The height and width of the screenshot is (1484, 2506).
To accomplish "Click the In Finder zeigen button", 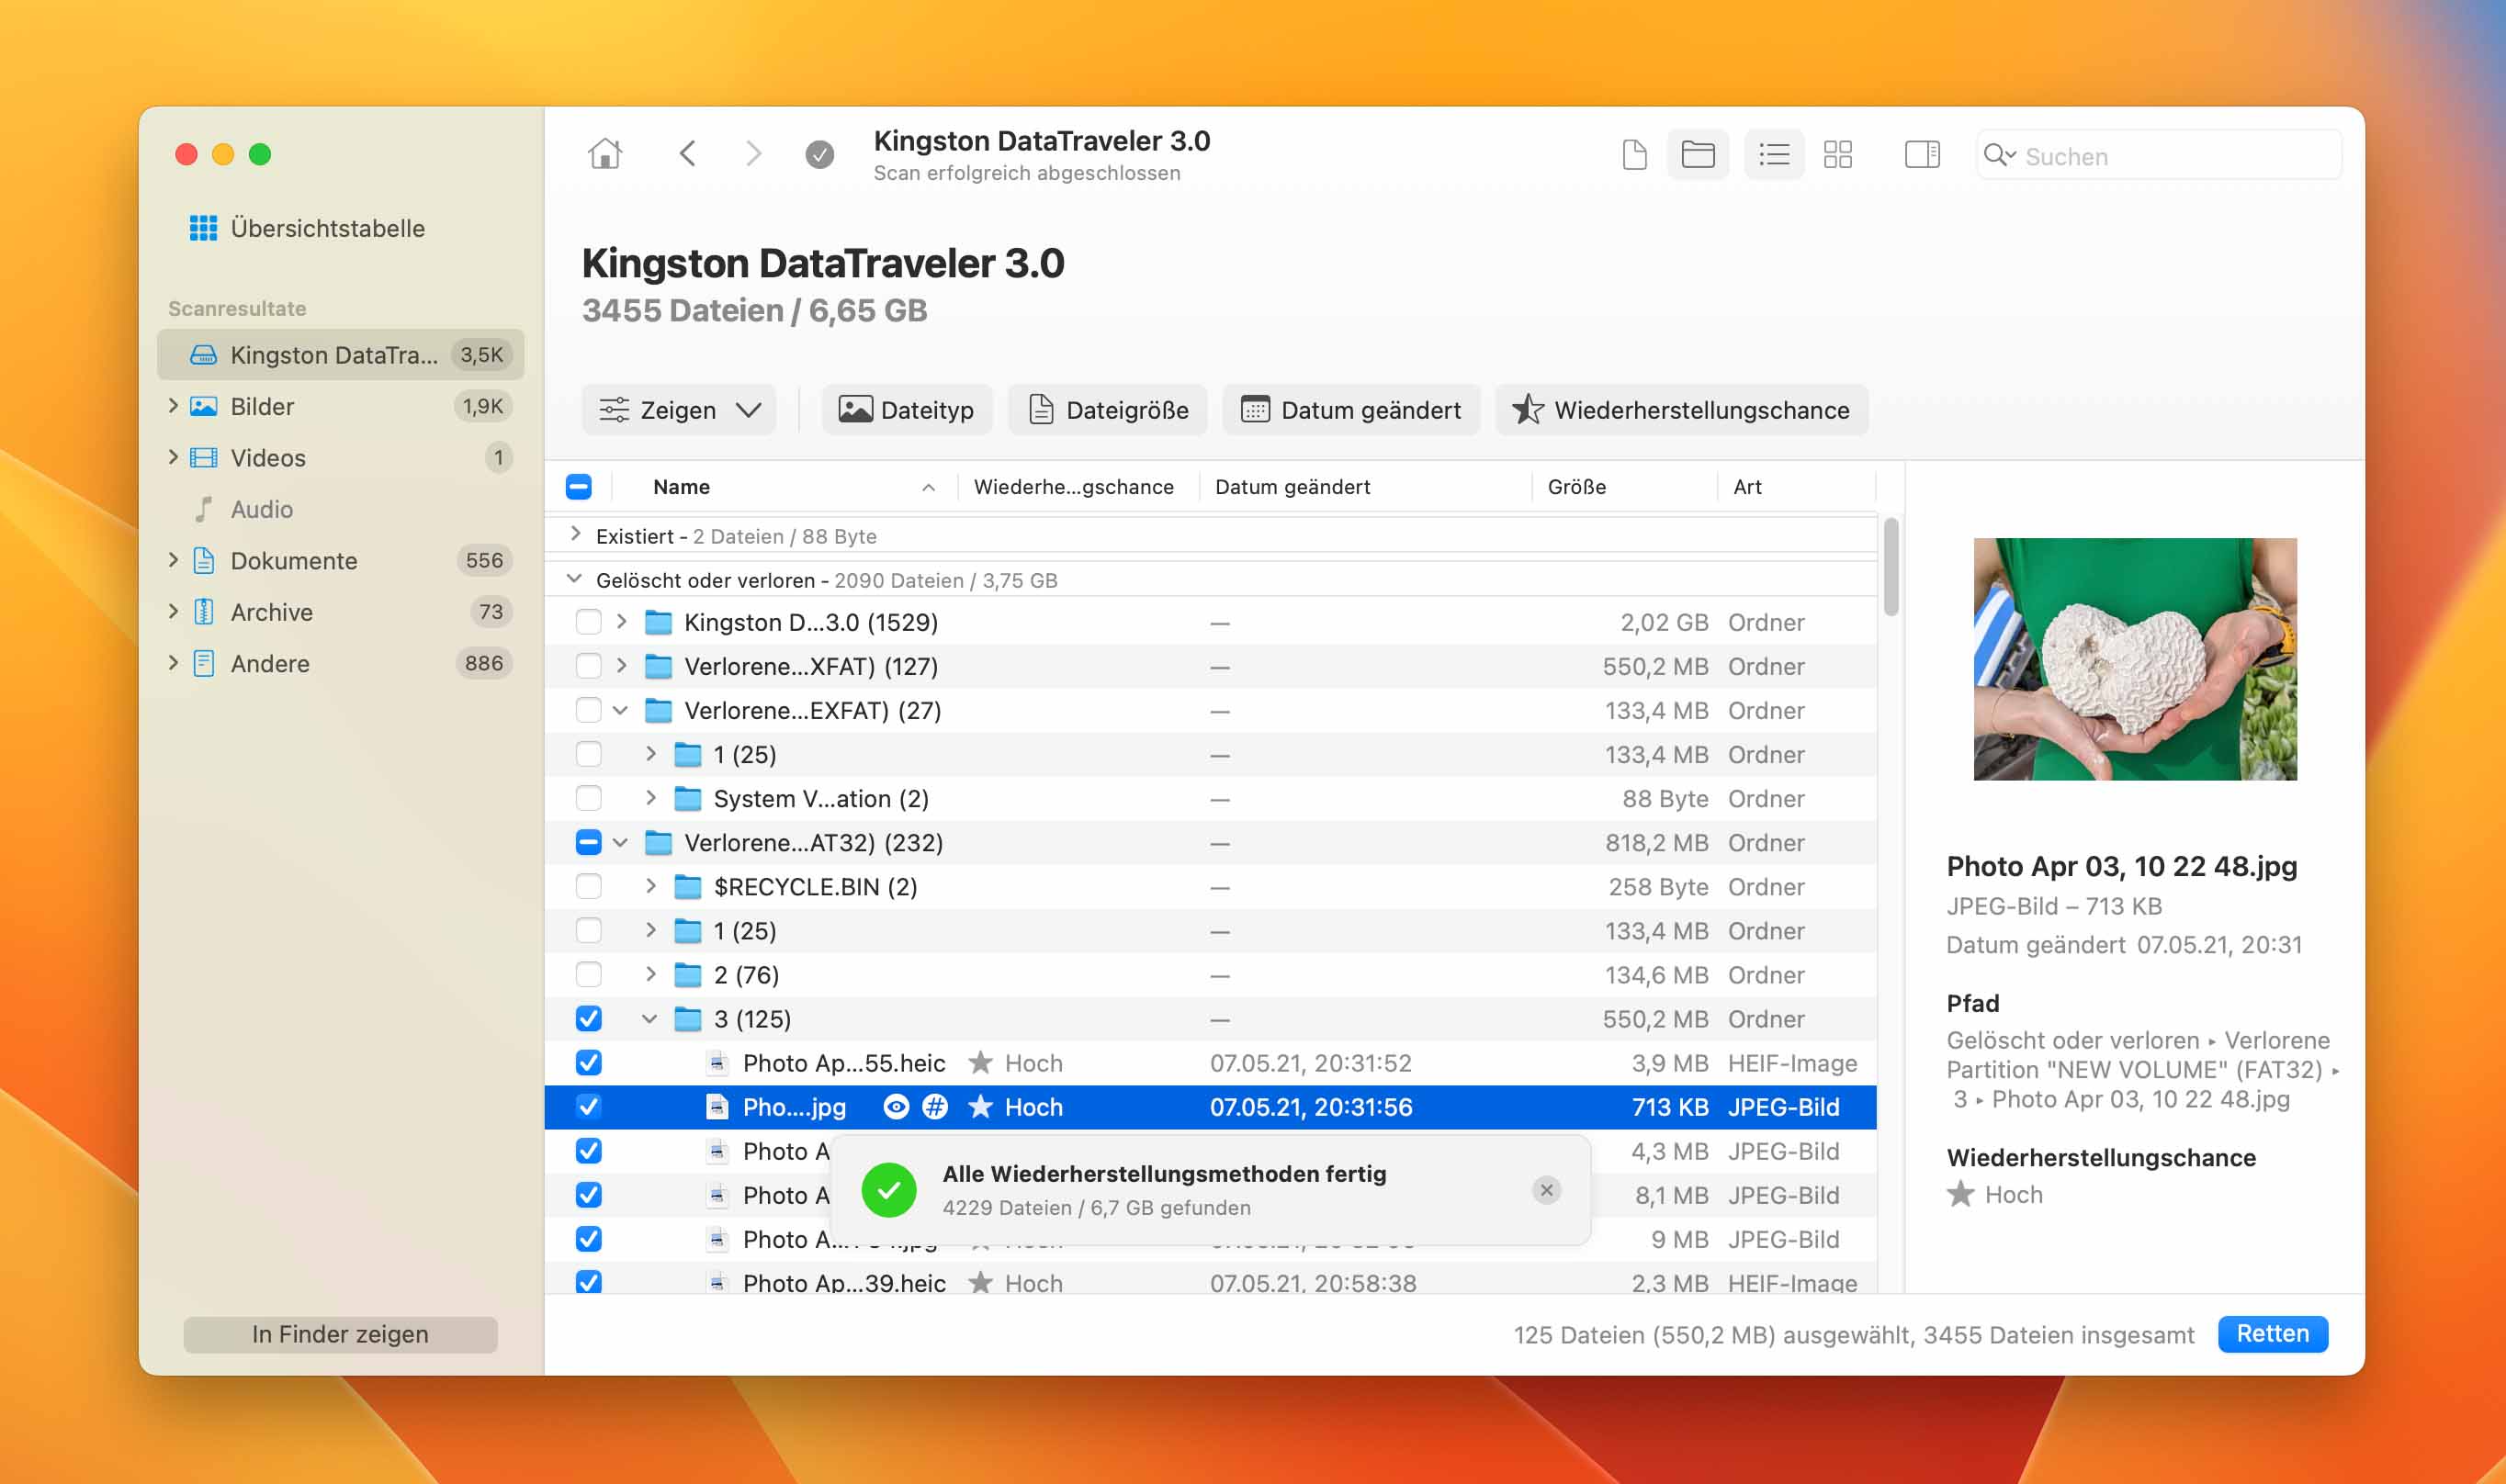I will [x=340, y=1334].
